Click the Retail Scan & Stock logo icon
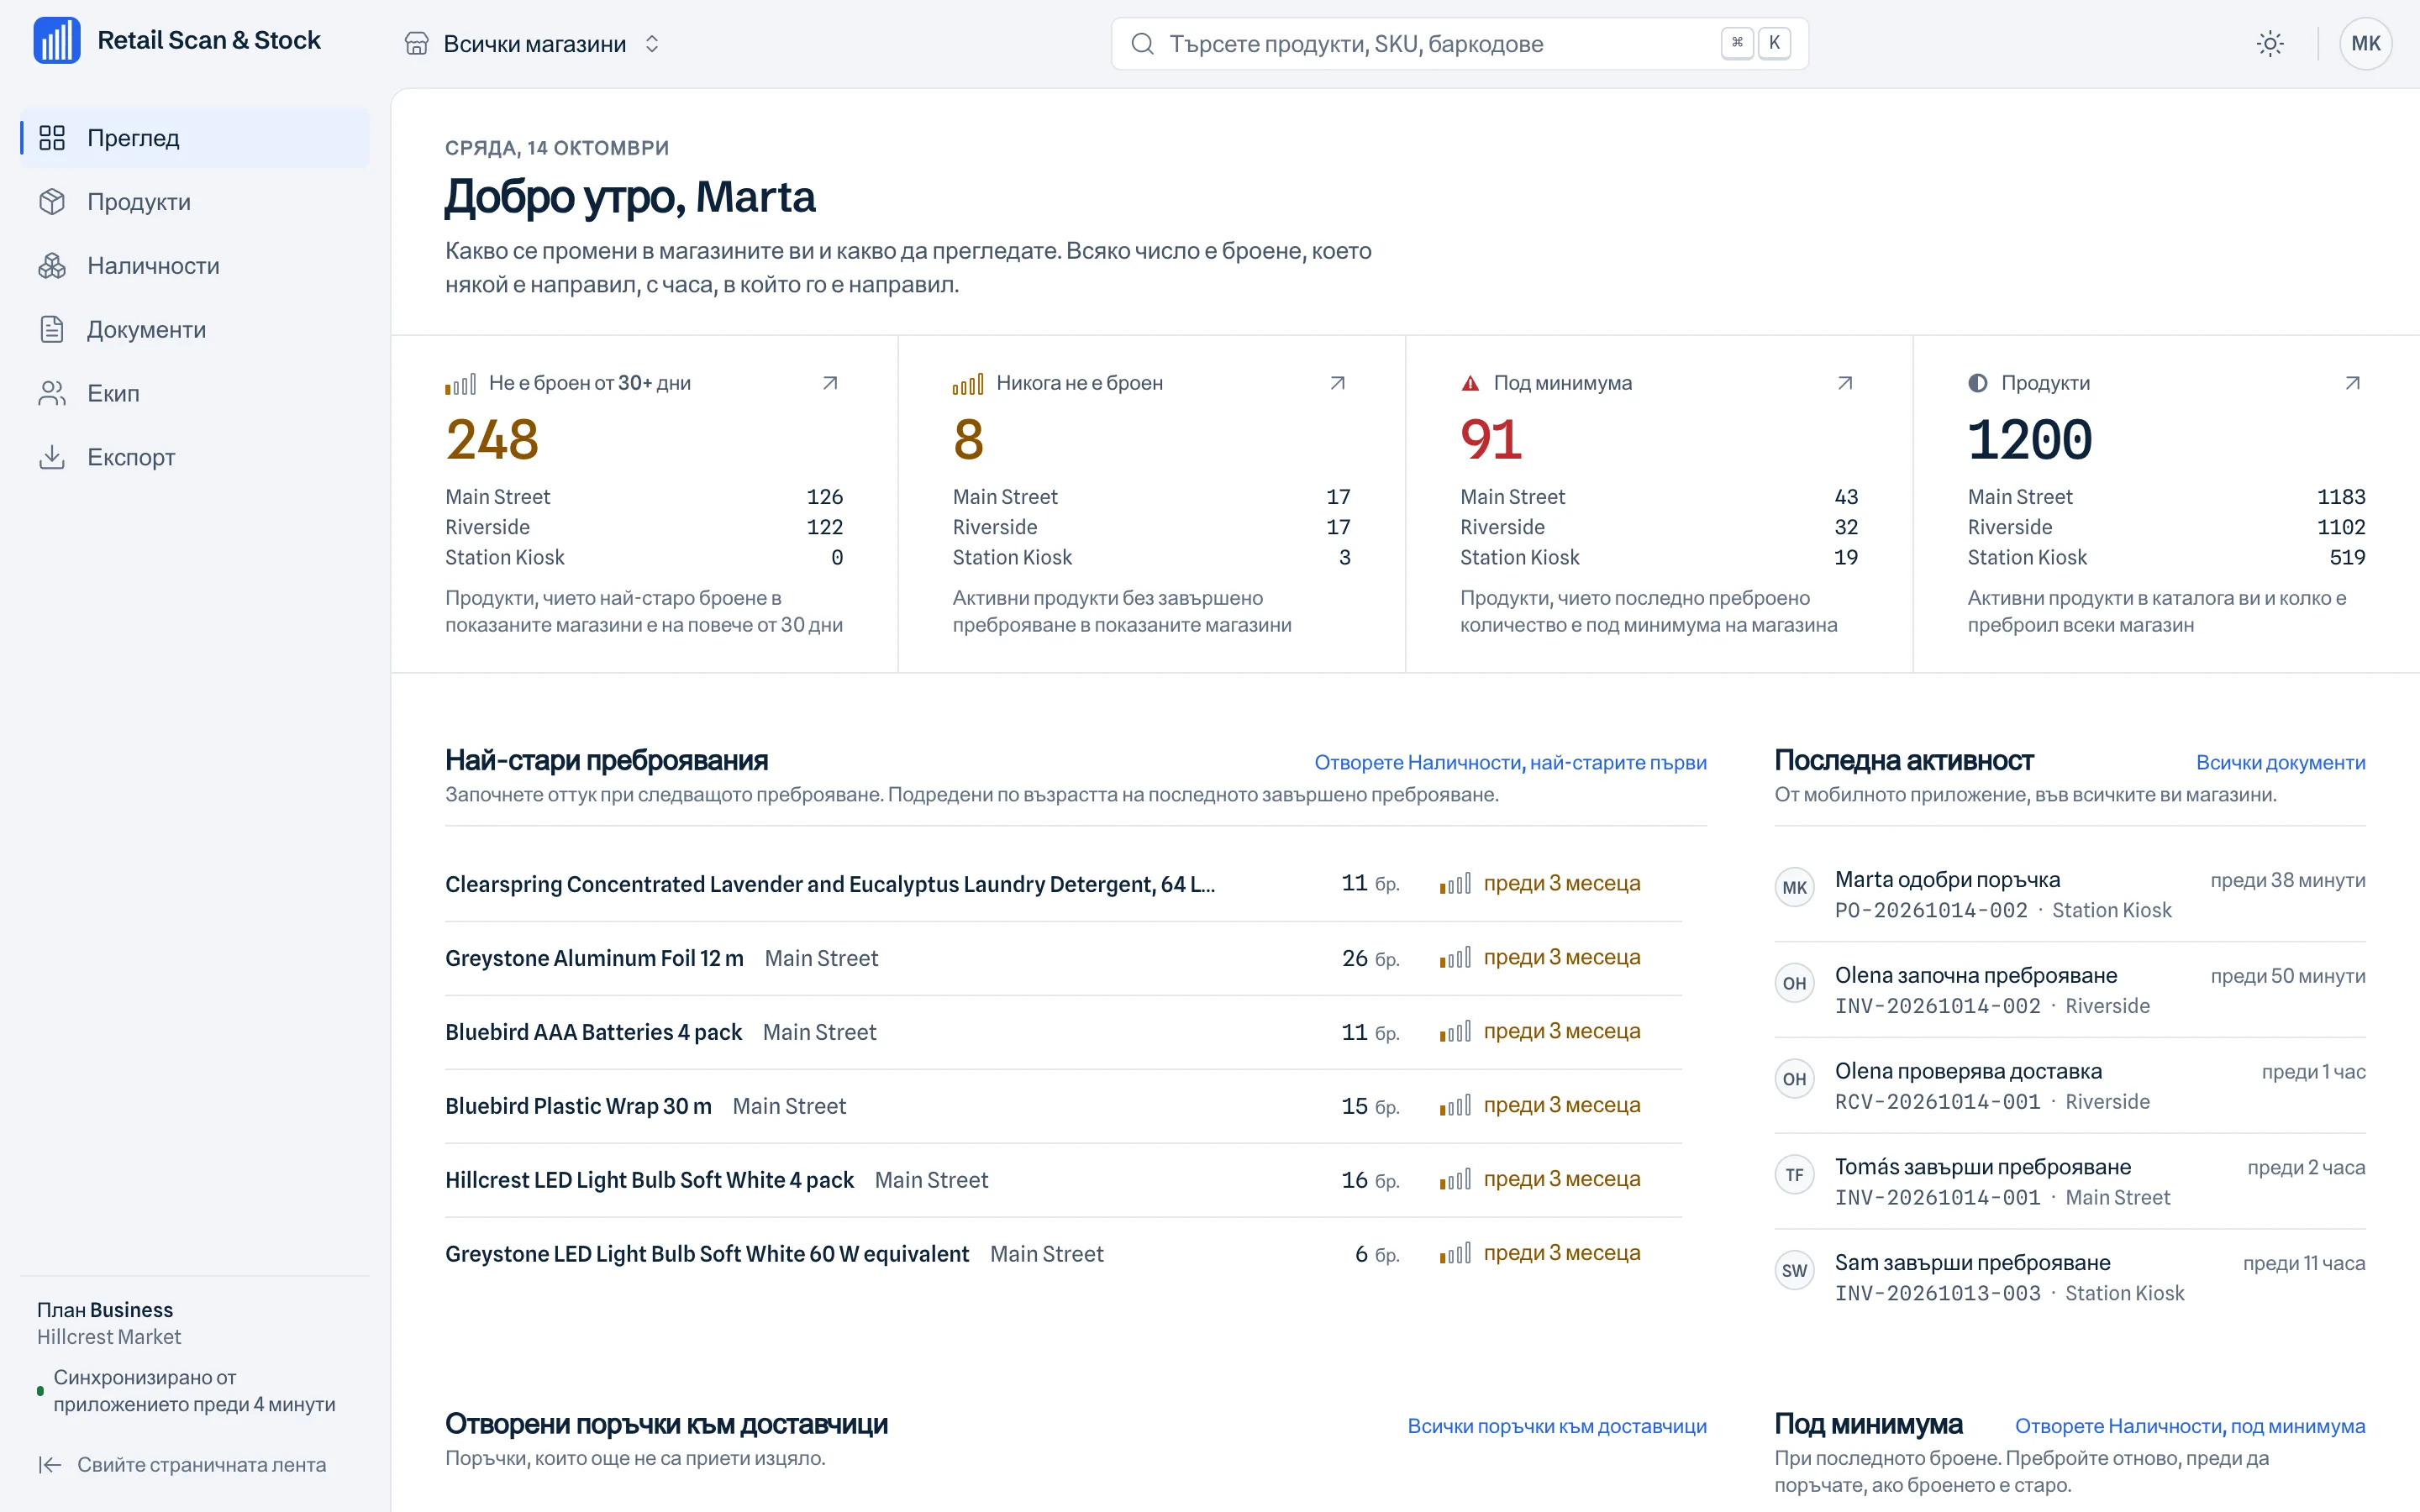2420x1512 pixels. (x=57, y=41)
